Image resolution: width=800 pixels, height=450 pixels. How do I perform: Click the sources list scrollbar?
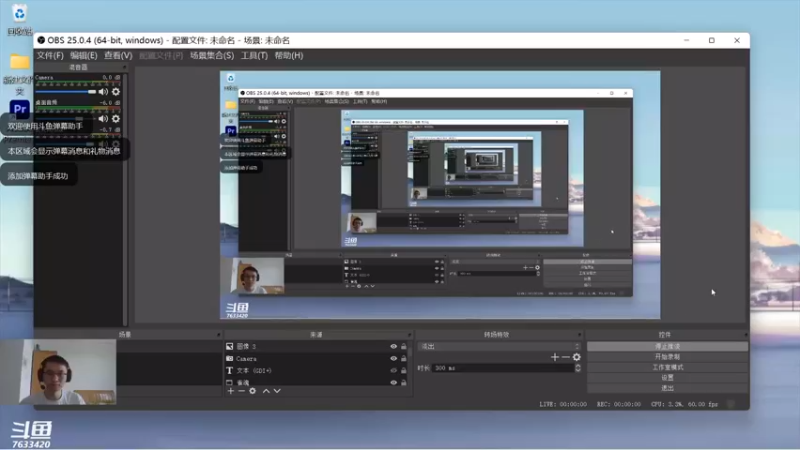tap(410, 365)
